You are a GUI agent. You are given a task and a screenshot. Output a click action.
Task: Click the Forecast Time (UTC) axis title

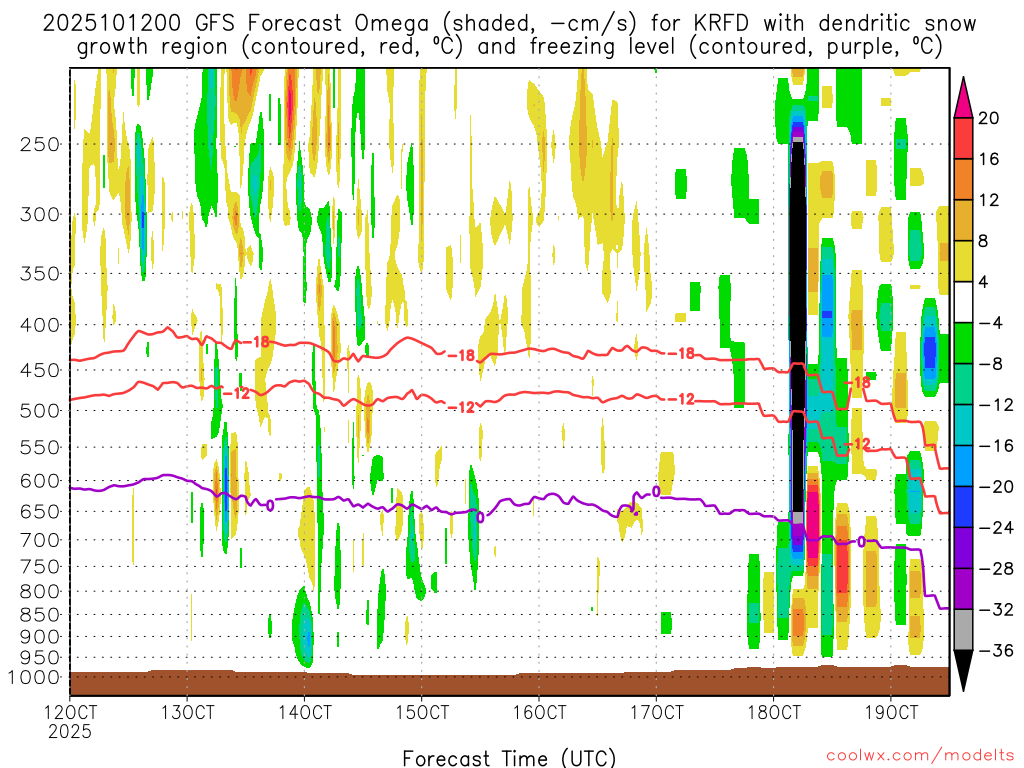(x=509, y=757)
